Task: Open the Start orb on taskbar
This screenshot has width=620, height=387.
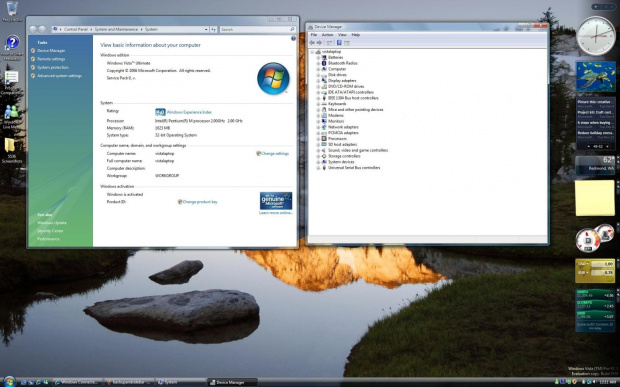Action: coord(9,381)
